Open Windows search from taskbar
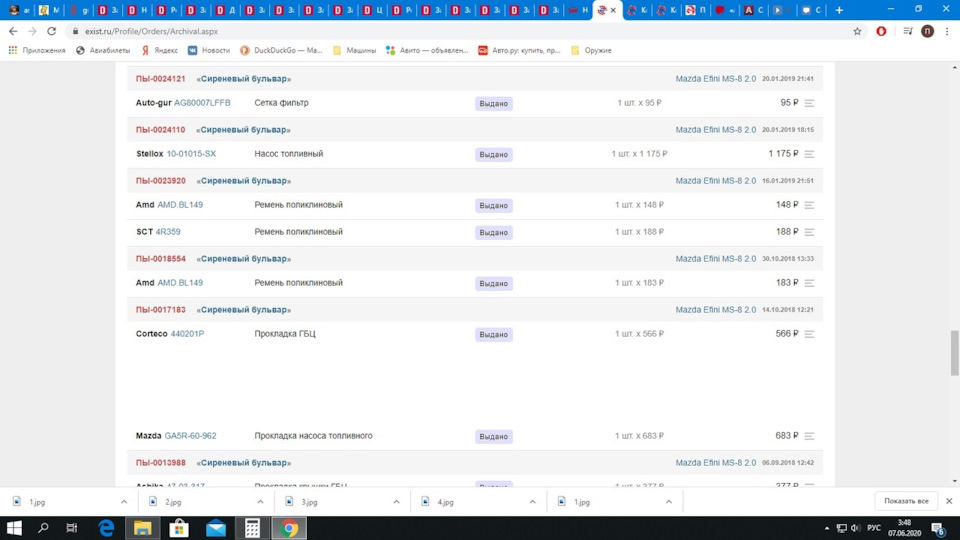 coord(43,528)
